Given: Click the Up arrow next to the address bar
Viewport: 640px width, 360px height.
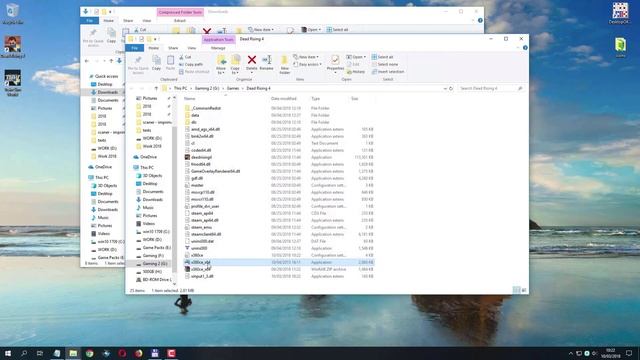Looking at the screenshot, I should click(156, 88).
